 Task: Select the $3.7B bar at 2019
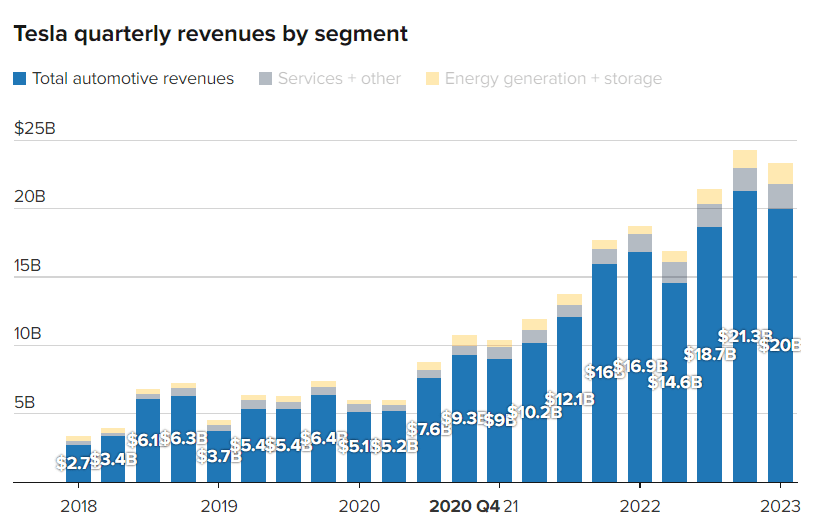coord(219,465)
